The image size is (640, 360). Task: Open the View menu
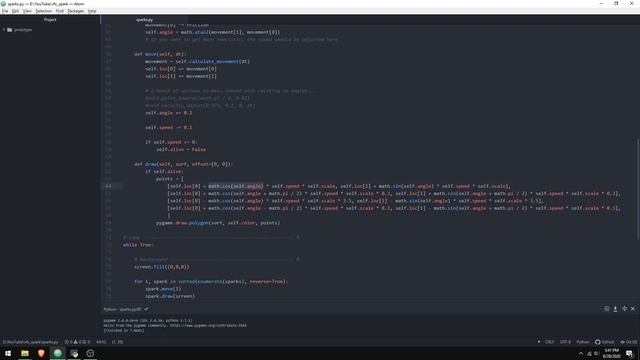point(27,11)
